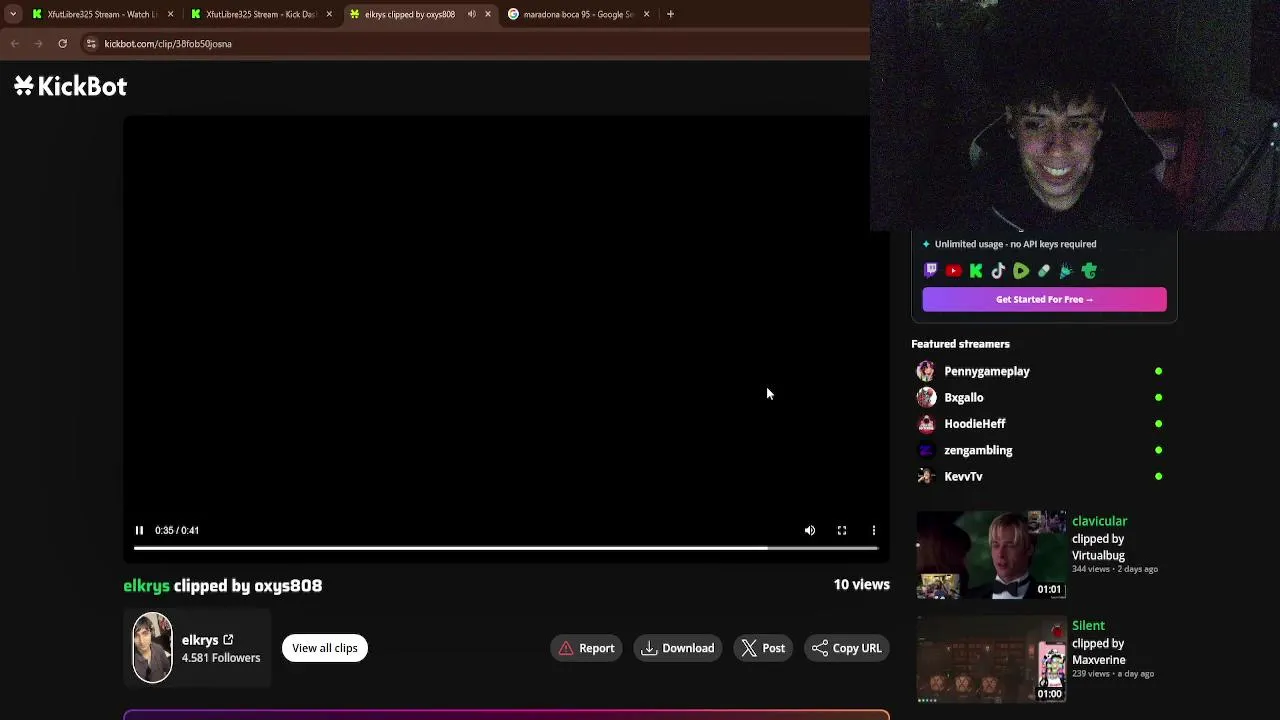
Task: Click the green Trovo platform icon
Action: click(x=1089, y=270)
